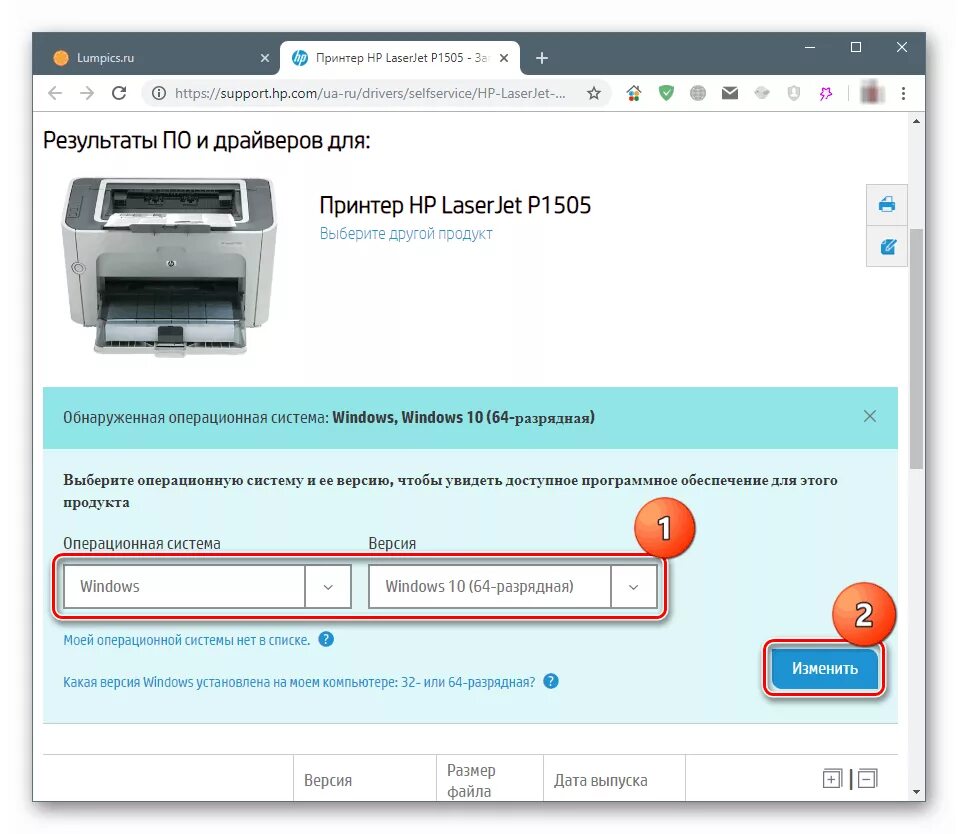Open Какая версия Windows установлена link
The height and width of the screenshot is (834, 958).
299,682
